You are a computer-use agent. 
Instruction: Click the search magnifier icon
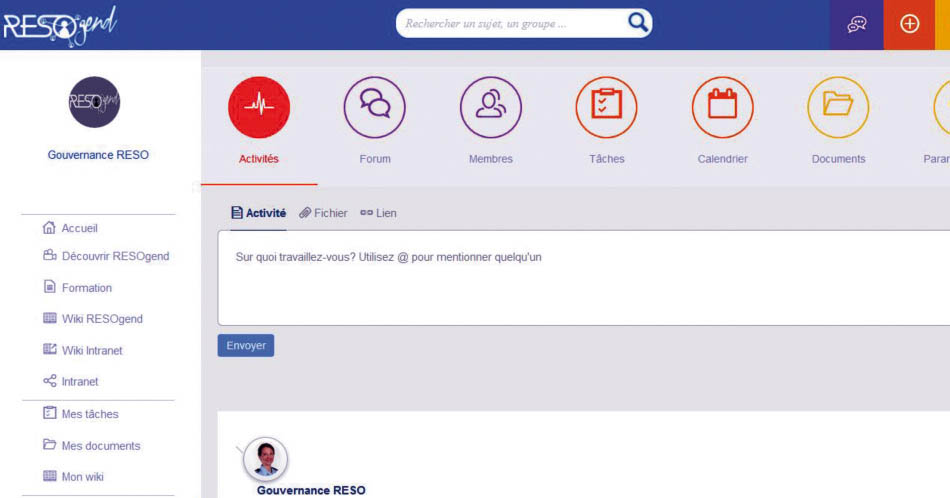tap(637, 23)
